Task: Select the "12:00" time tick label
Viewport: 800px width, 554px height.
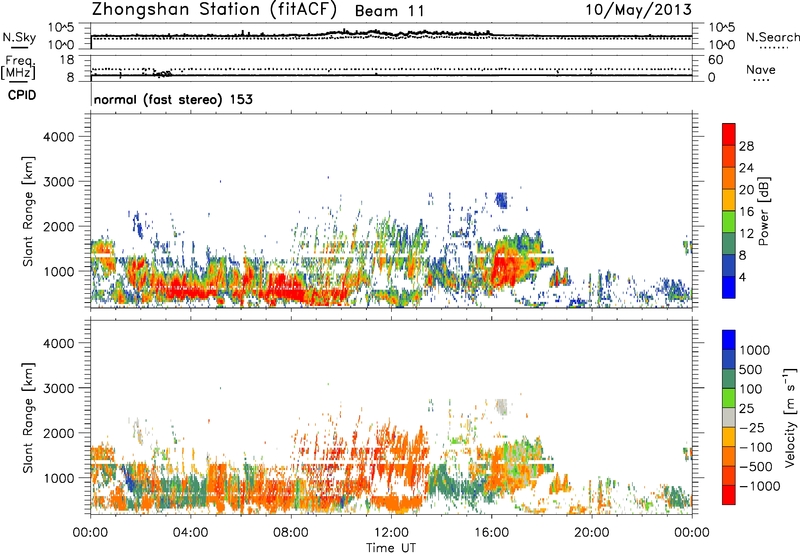Action: 391,533
